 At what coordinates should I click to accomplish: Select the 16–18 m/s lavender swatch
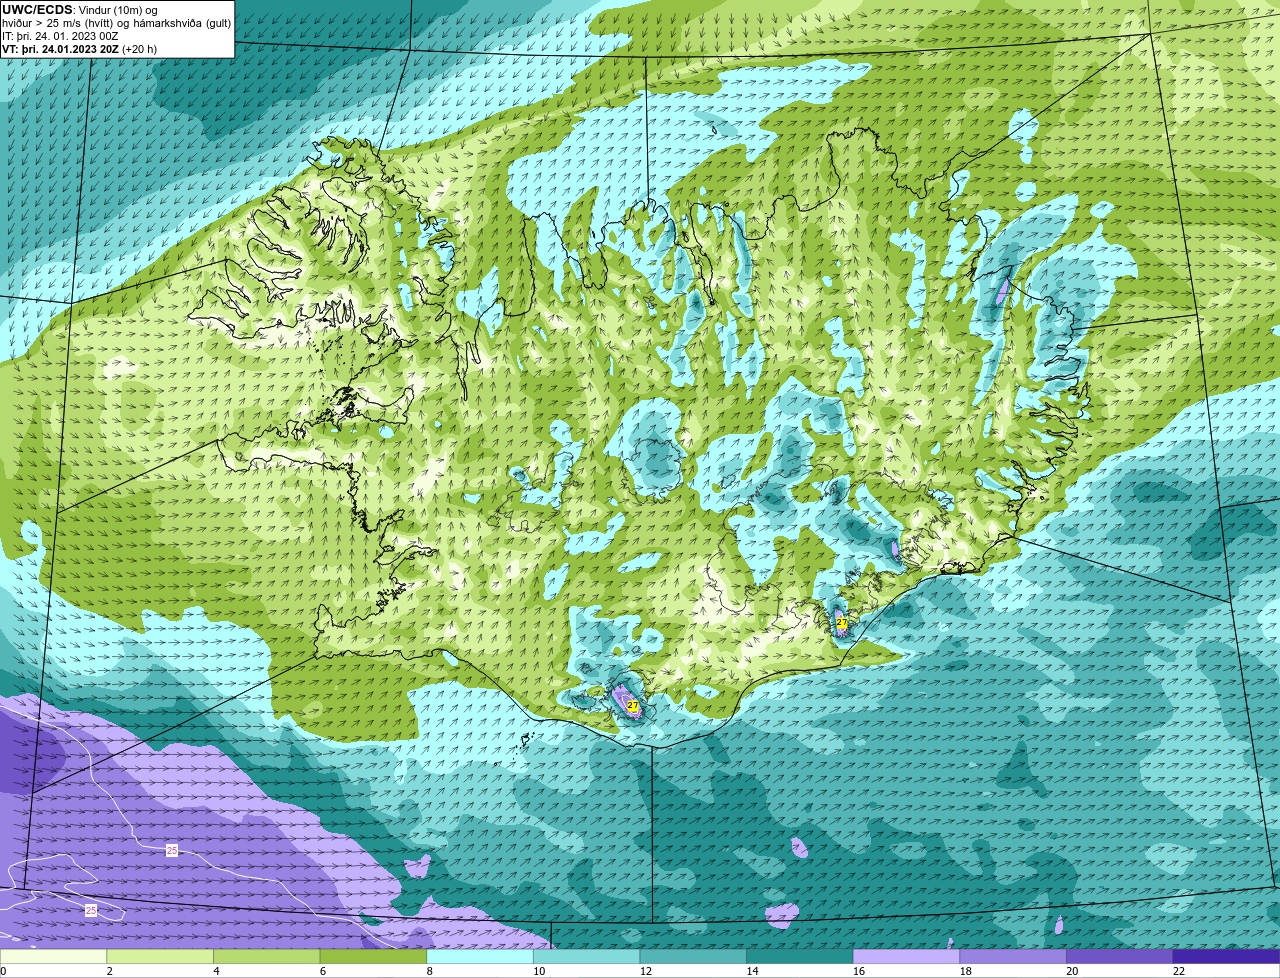pos(907,956)
